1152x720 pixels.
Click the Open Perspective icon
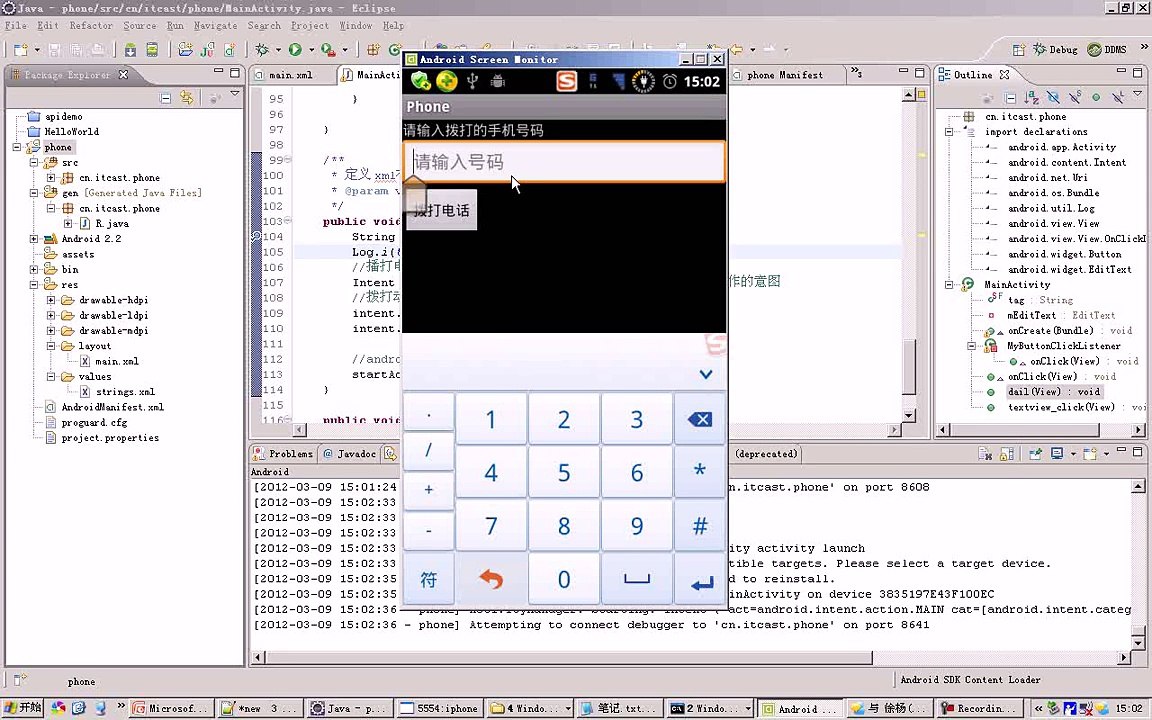[x=1018, y=50]
